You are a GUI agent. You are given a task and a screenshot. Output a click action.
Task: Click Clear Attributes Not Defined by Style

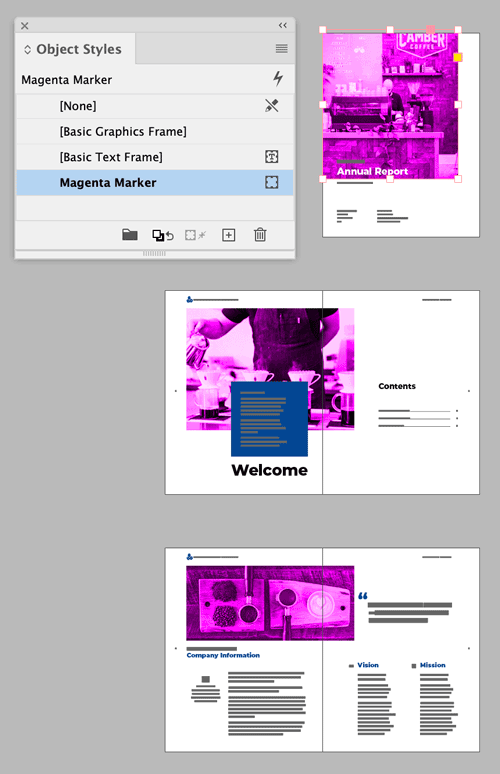[195, 235]
